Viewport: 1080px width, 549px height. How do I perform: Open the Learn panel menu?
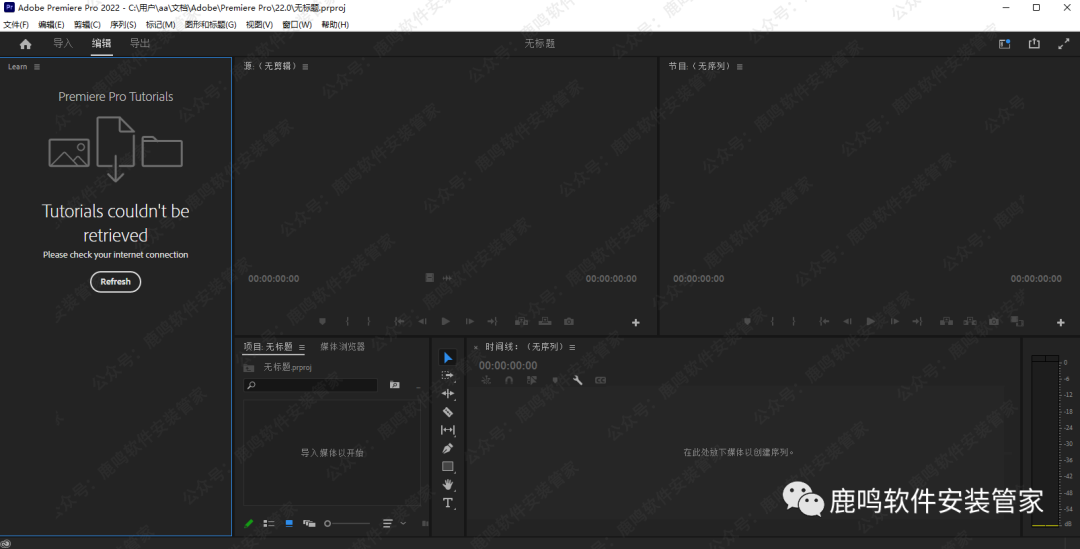(37, 67)
